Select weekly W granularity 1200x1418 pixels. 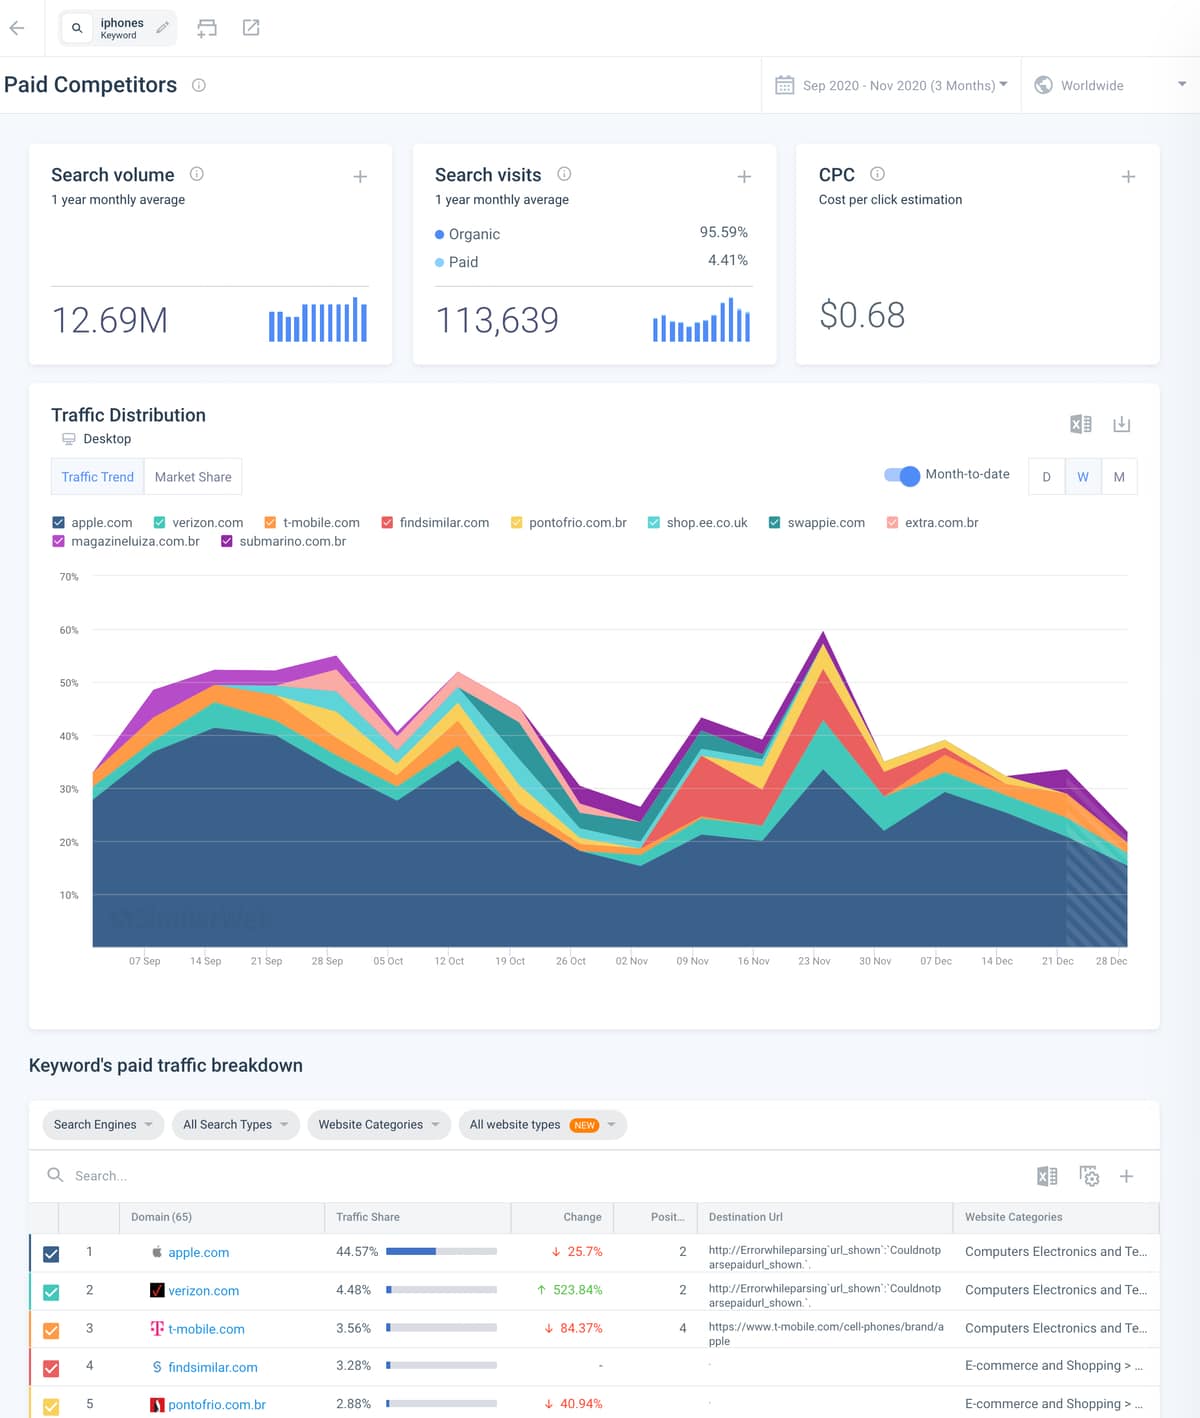point(1083,477)
